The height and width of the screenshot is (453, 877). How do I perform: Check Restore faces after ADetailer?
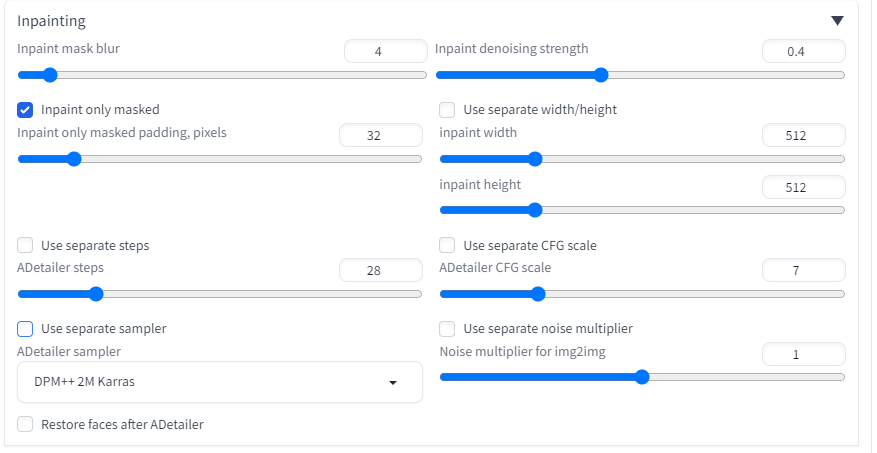point(26,424)
